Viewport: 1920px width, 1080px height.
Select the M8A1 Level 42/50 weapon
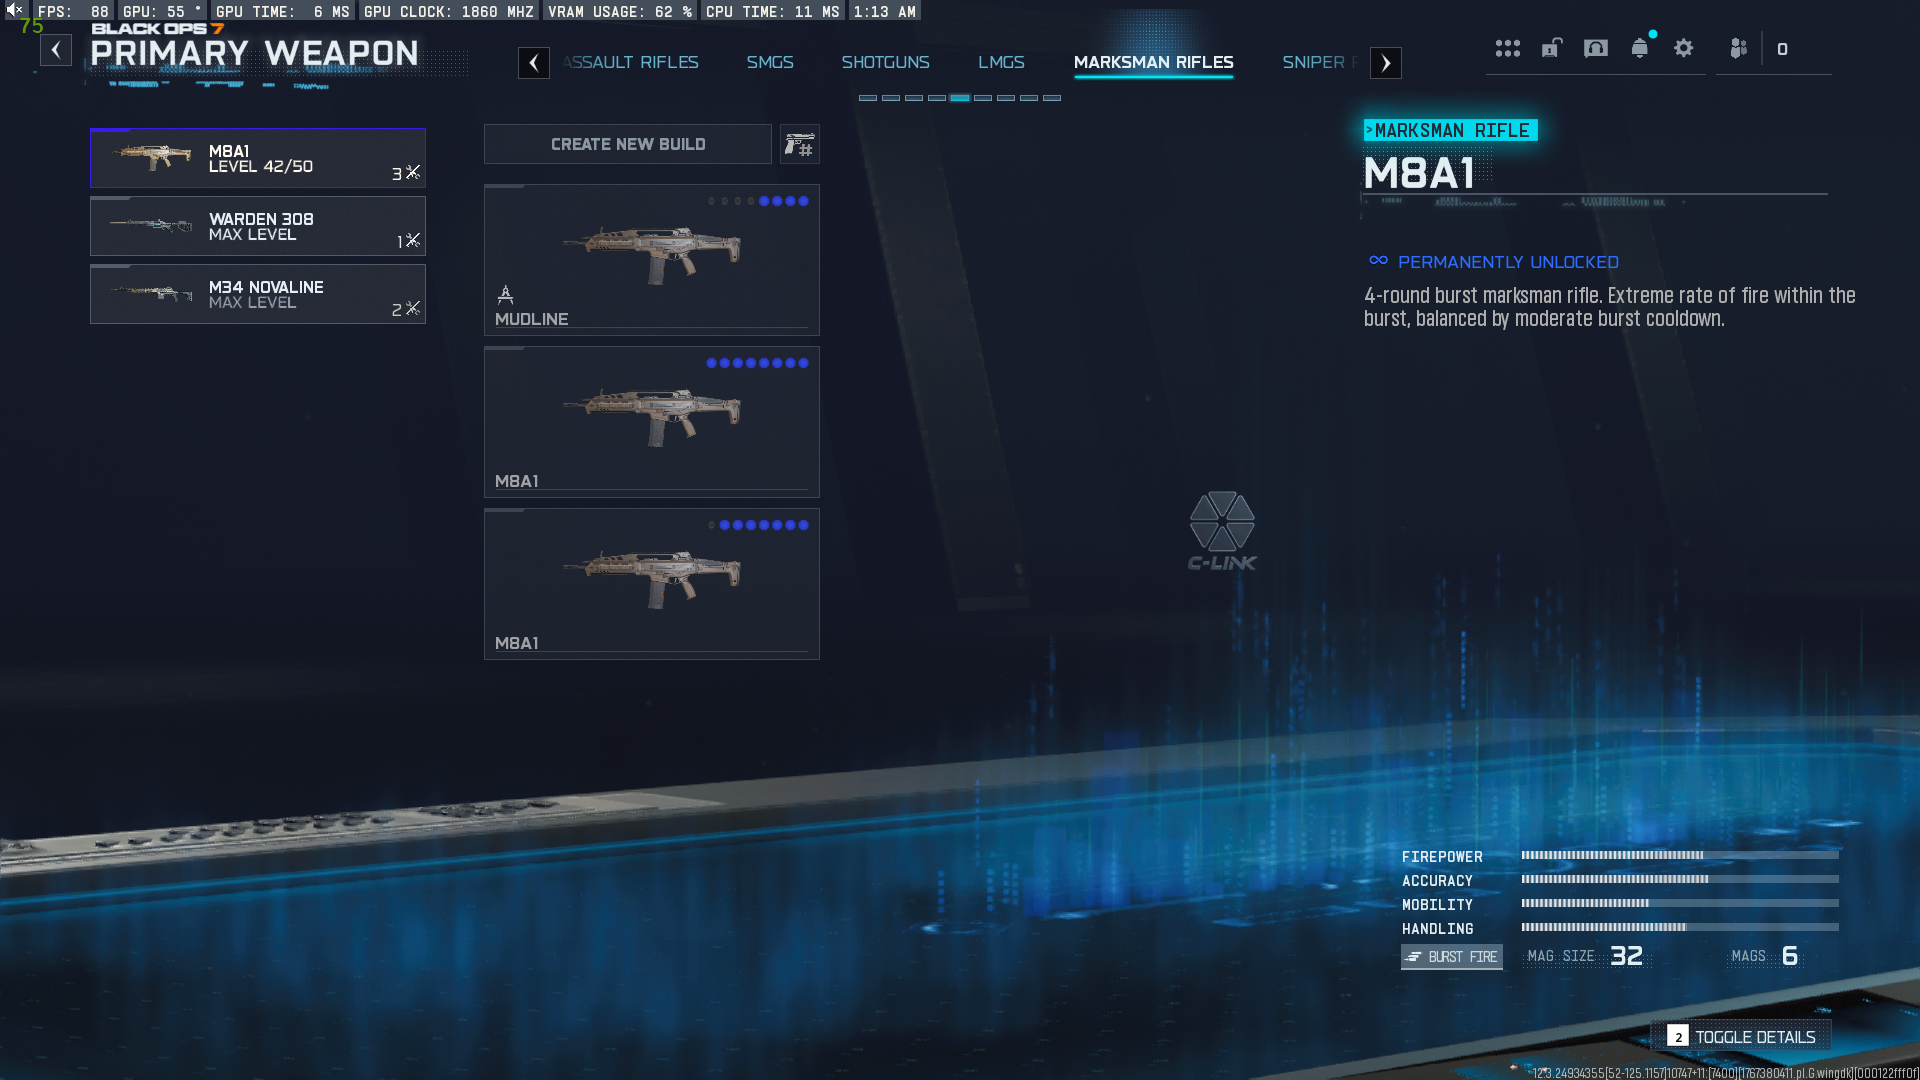[x=258, y=158]
